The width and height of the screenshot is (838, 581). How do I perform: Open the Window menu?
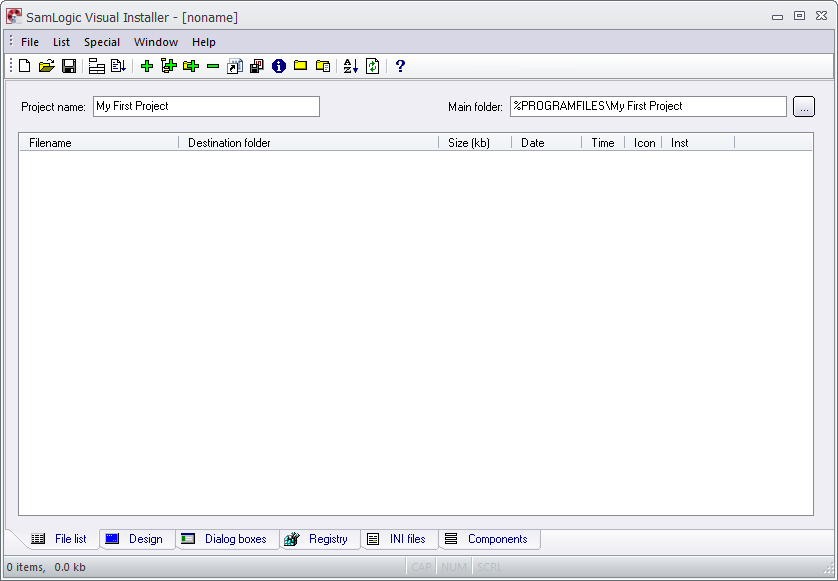(156, 42)
